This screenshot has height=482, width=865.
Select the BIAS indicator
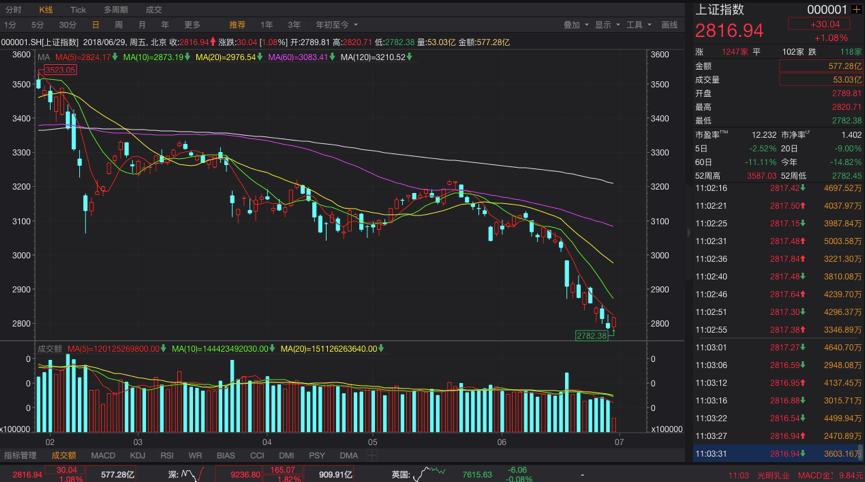tap(226, 456)
